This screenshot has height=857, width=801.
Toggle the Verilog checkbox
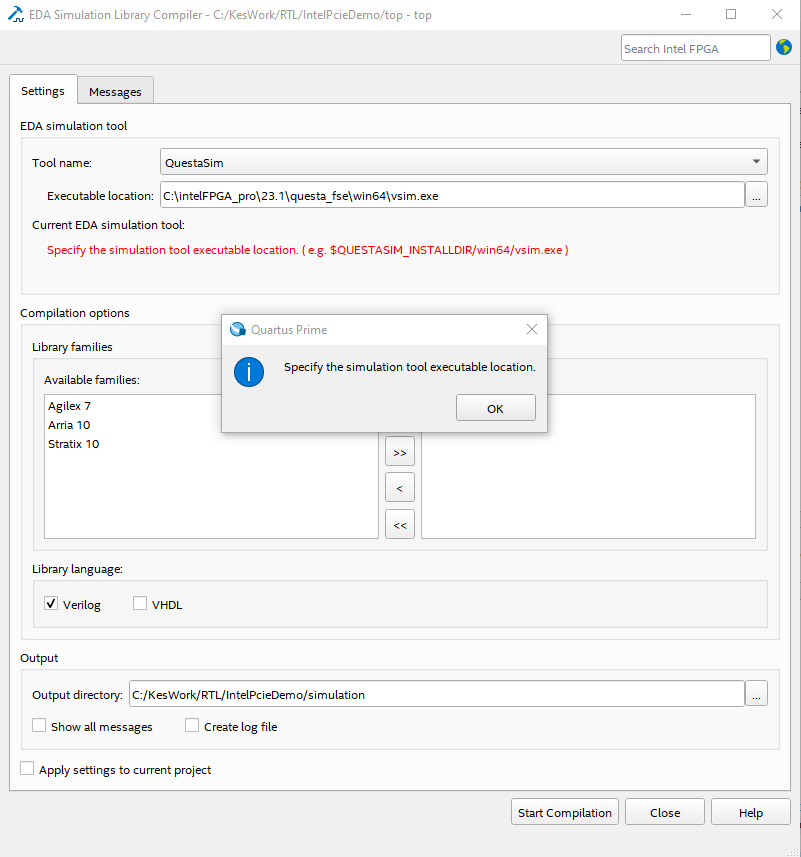[x=51, y=603]
